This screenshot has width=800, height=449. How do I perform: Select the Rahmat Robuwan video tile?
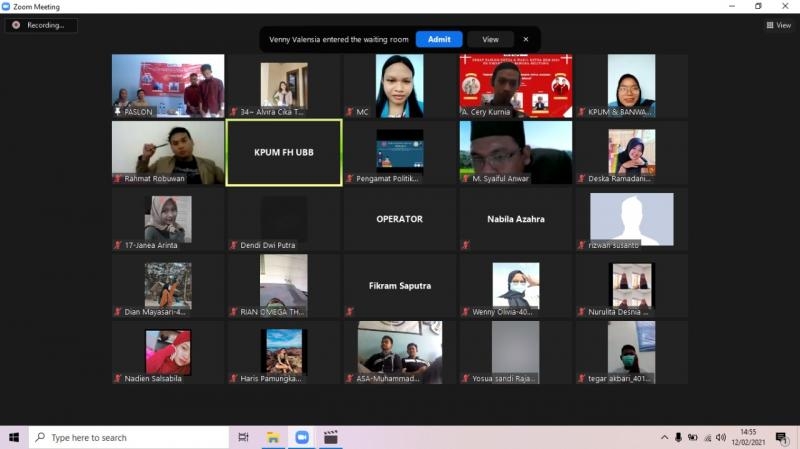[168, 153]
